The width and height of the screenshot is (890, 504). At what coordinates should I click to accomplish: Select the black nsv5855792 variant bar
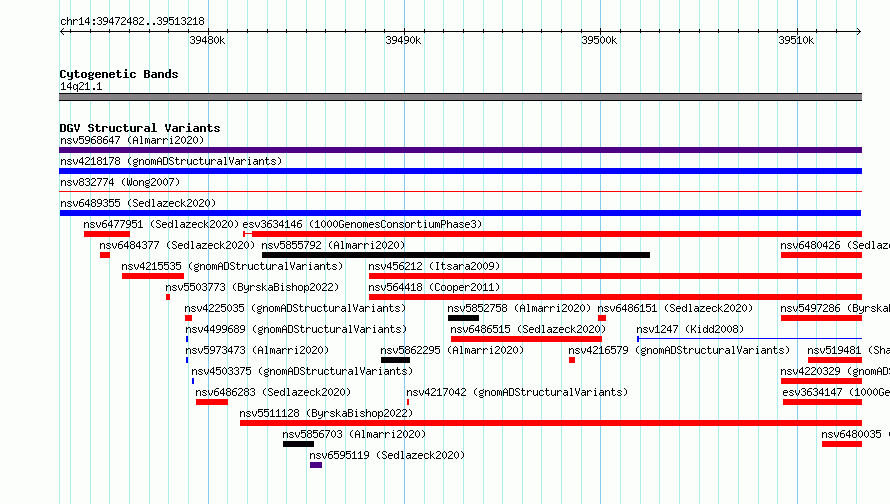[x=456, y=255]
